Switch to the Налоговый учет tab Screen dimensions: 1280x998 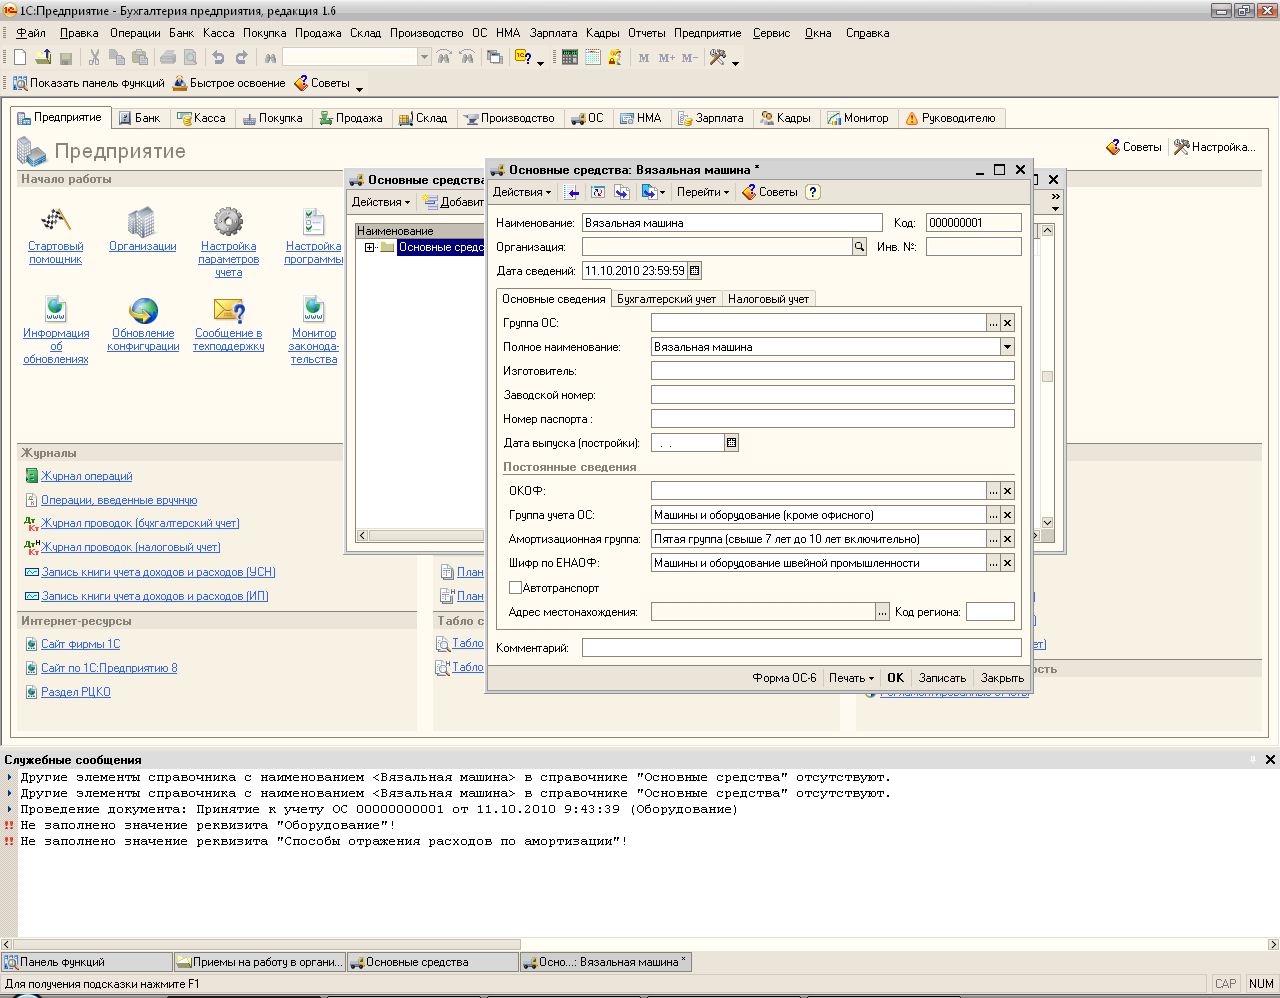click(768, 299)
